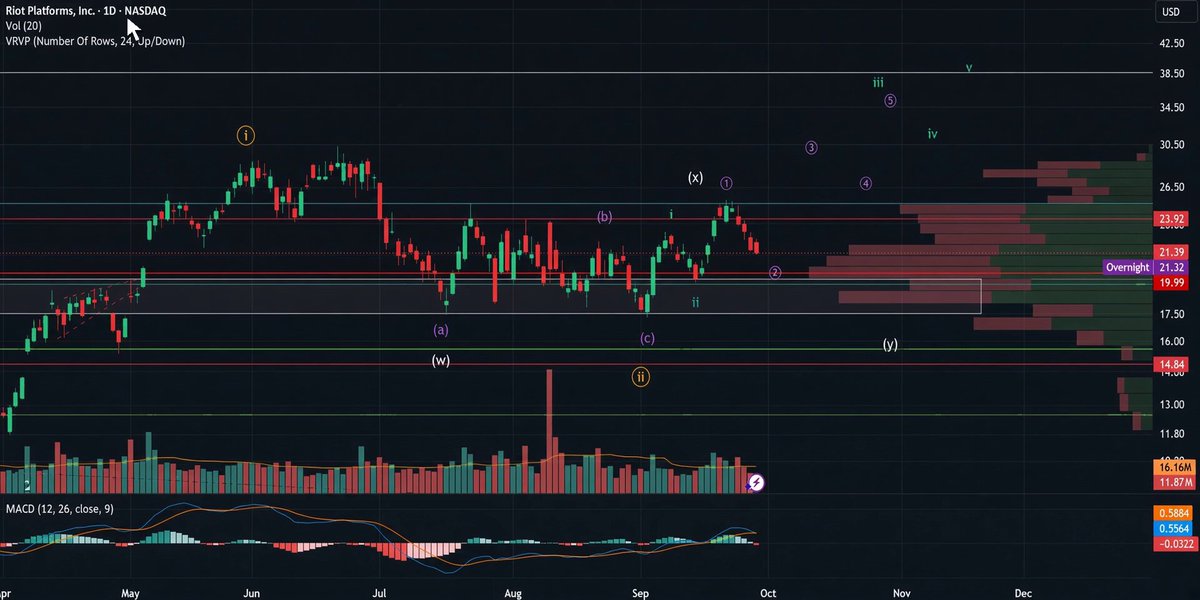Click the 19.99 red price label
The image size is (1200, 600).
[1169, 284]
